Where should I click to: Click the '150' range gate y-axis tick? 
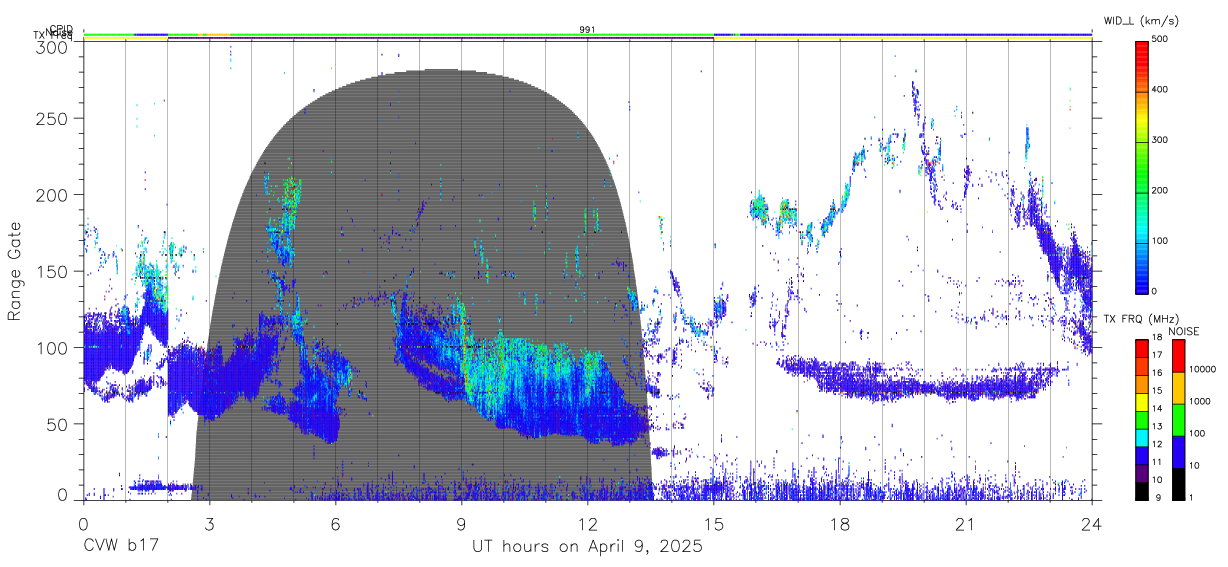pos(53,271)
